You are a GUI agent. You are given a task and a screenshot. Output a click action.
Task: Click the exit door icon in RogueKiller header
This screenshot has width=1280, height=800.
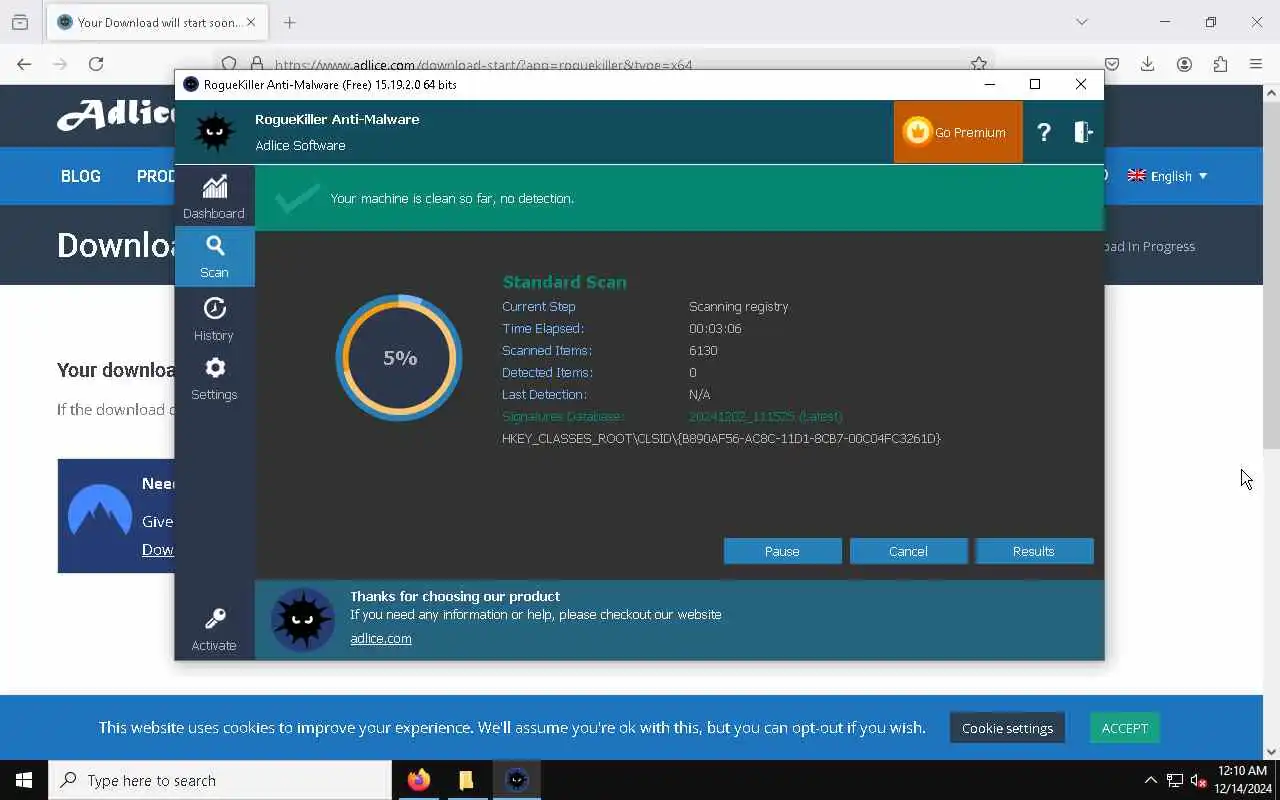(x=1083, y=132)
